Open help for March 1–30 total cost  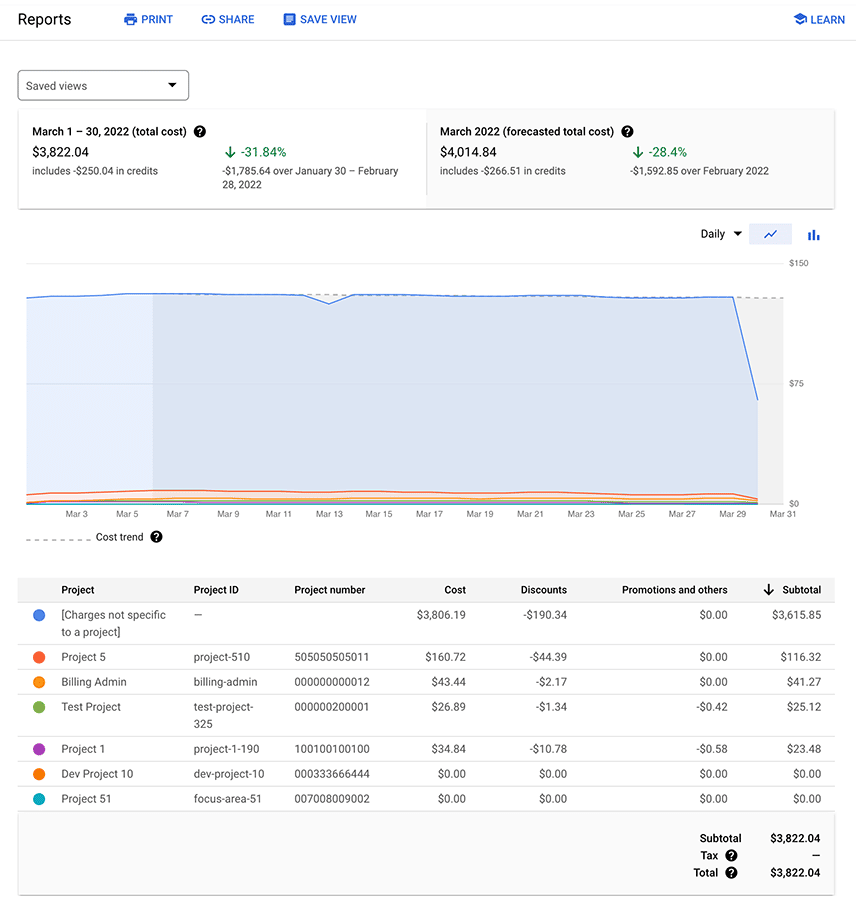pyautogui.click(x=200, y=132)
